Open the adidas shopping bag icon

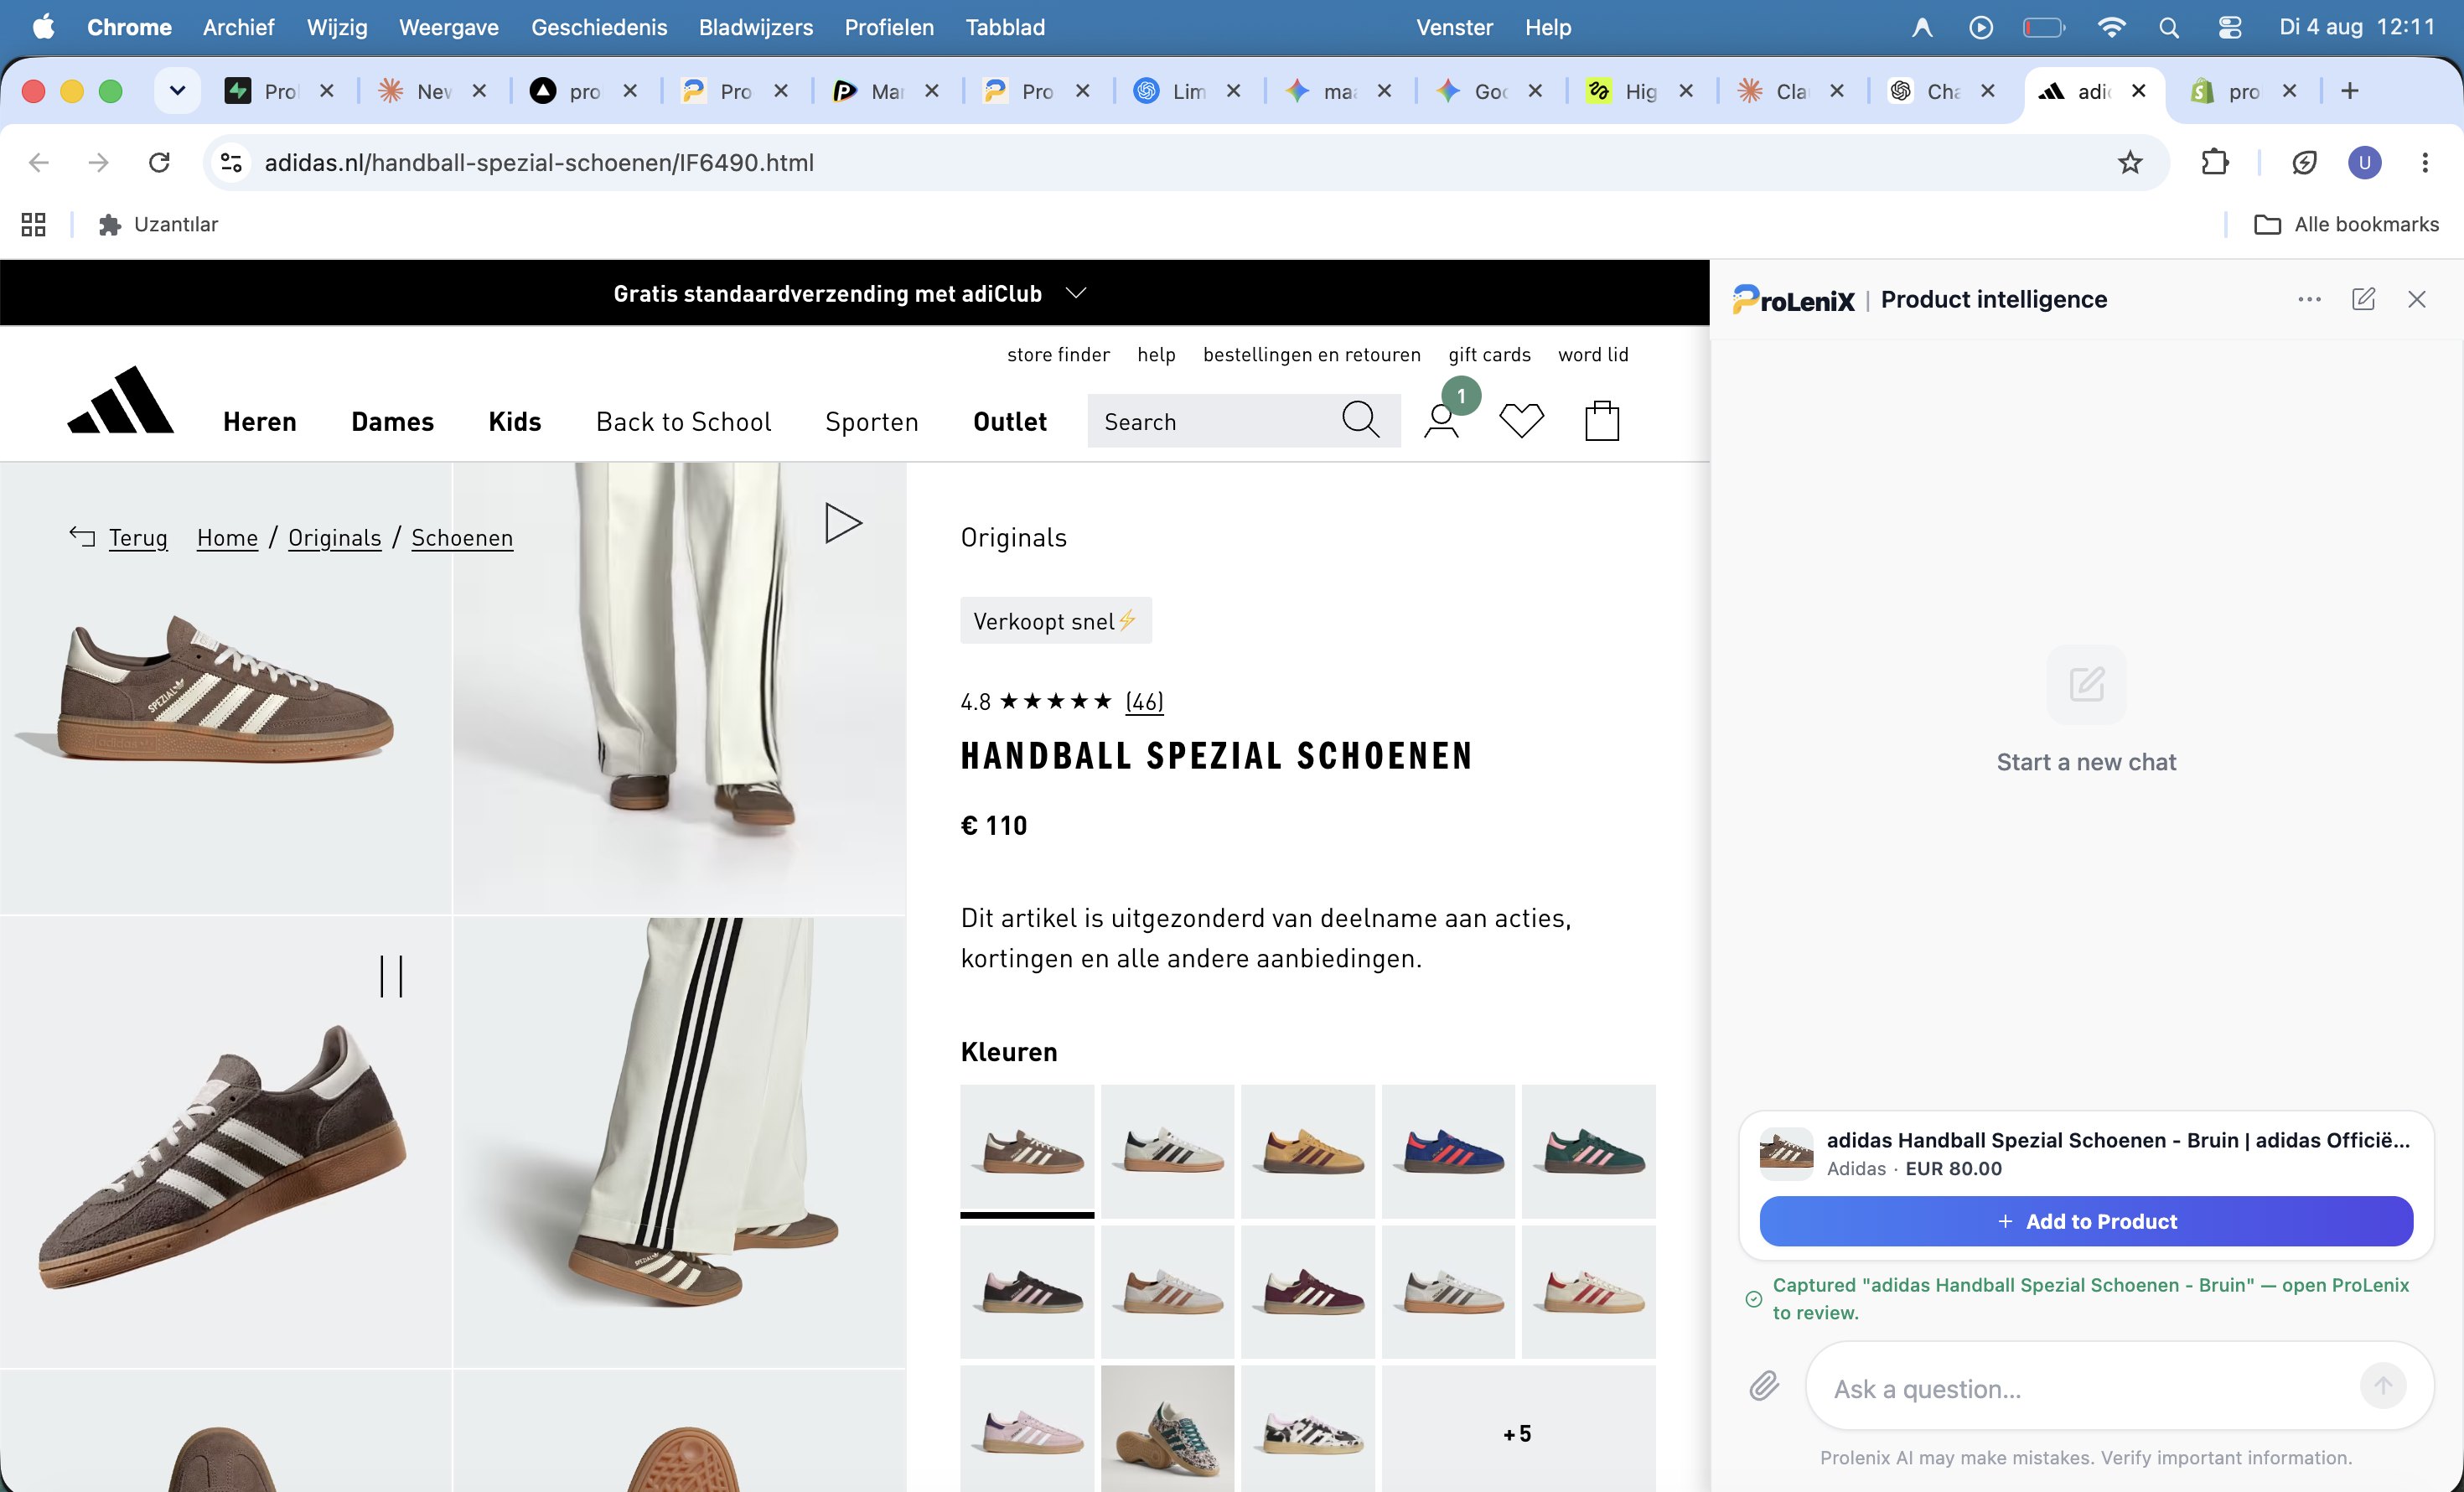(1601, 421)
